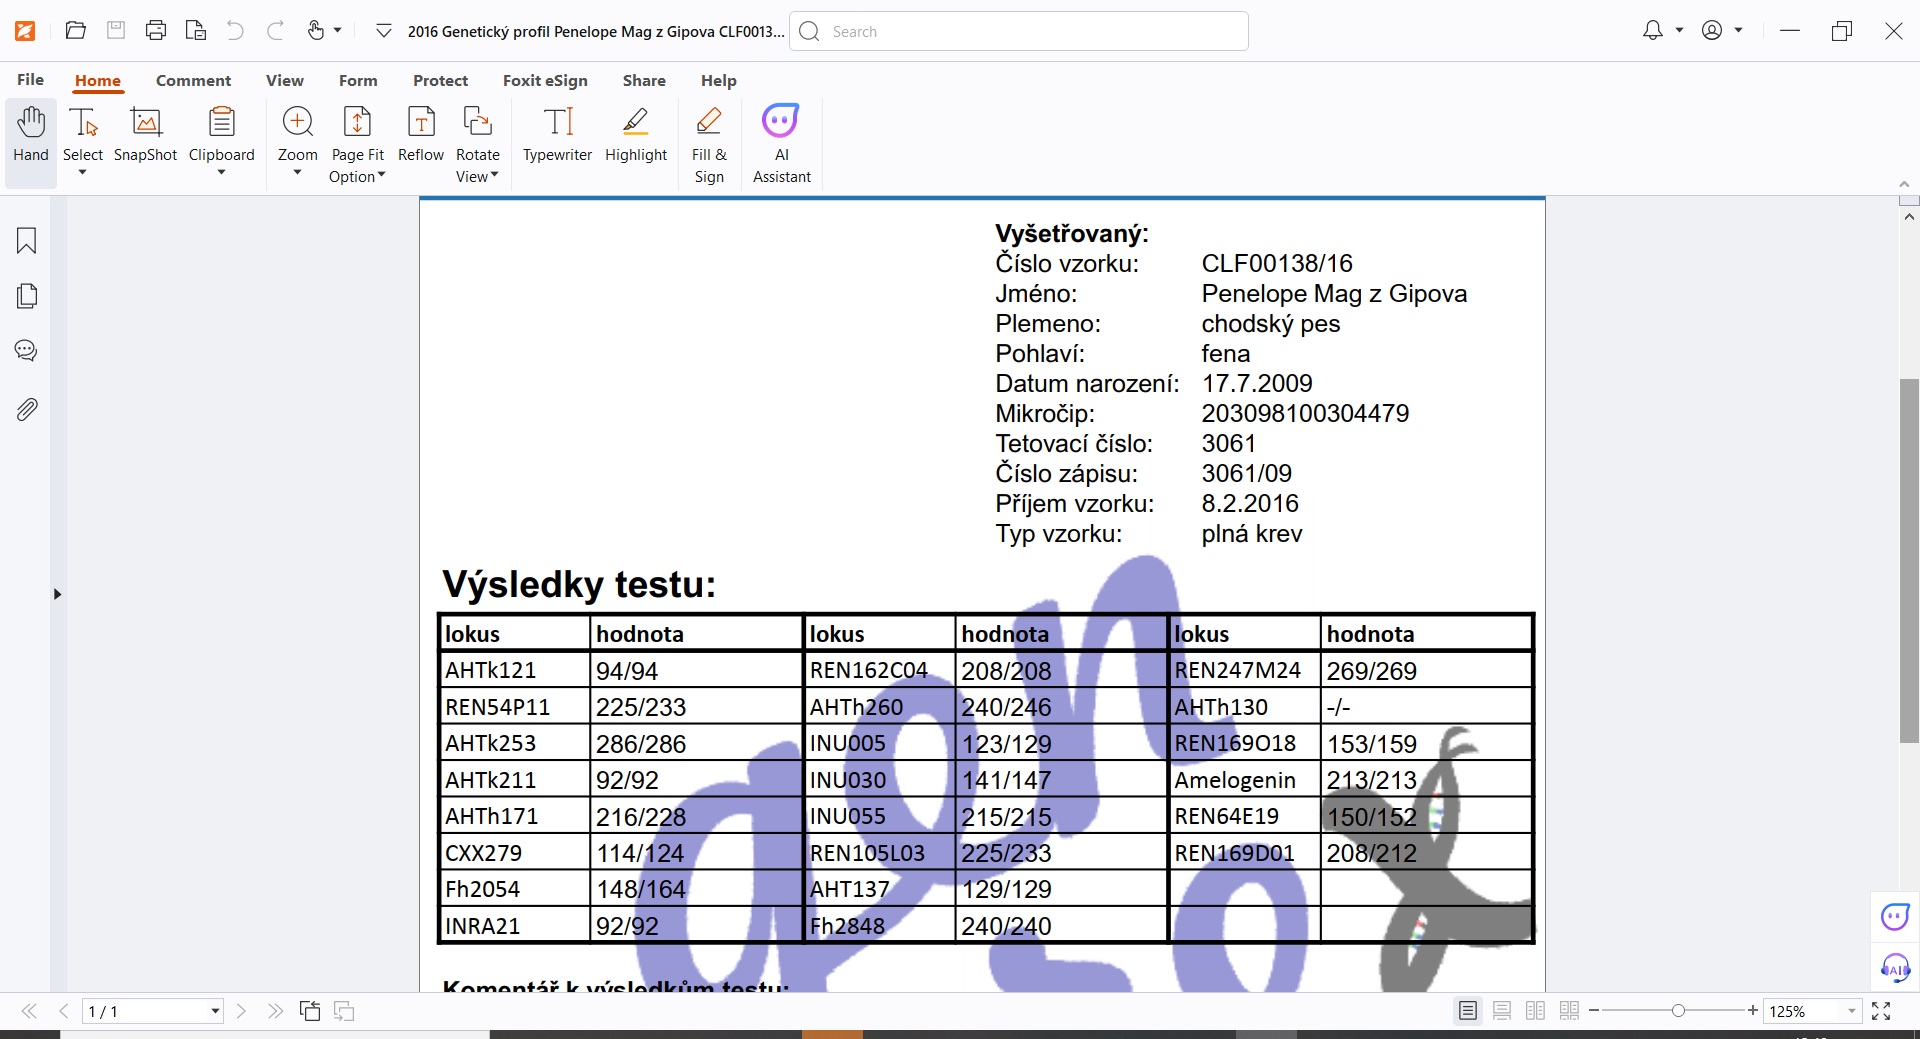The height and width of the screenshot is (1039, 1920).
Task: Open the page number dropdown
Action: (214, 1011)
